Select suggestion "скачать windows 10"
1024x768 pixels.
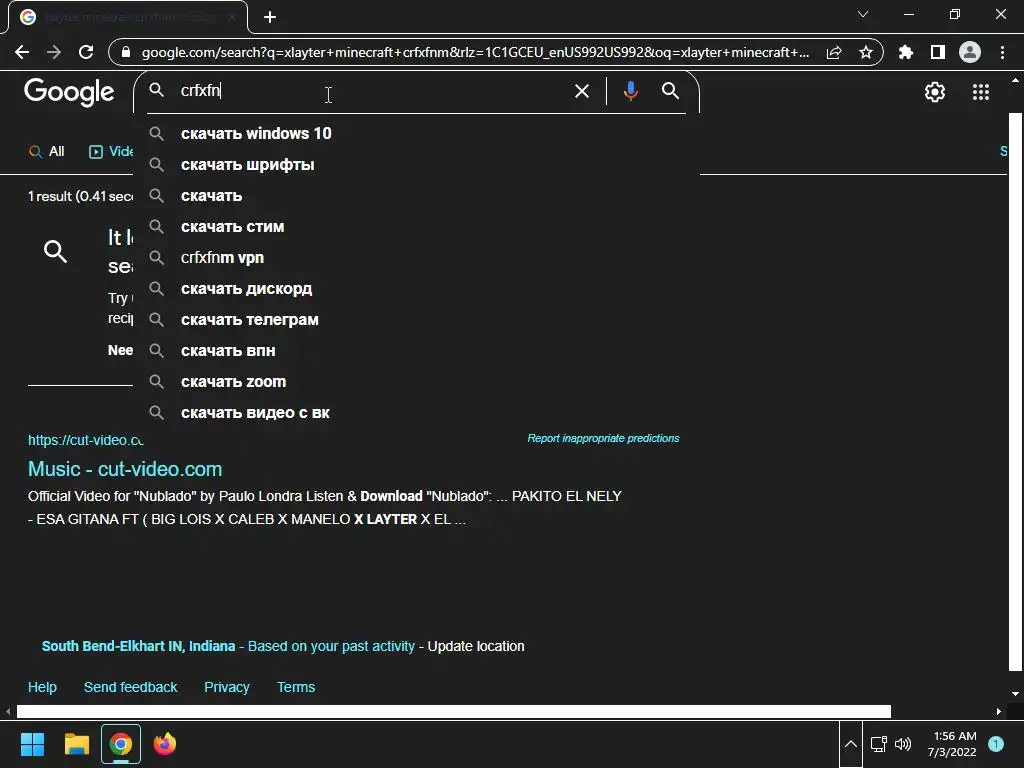[x=416, y=133]
